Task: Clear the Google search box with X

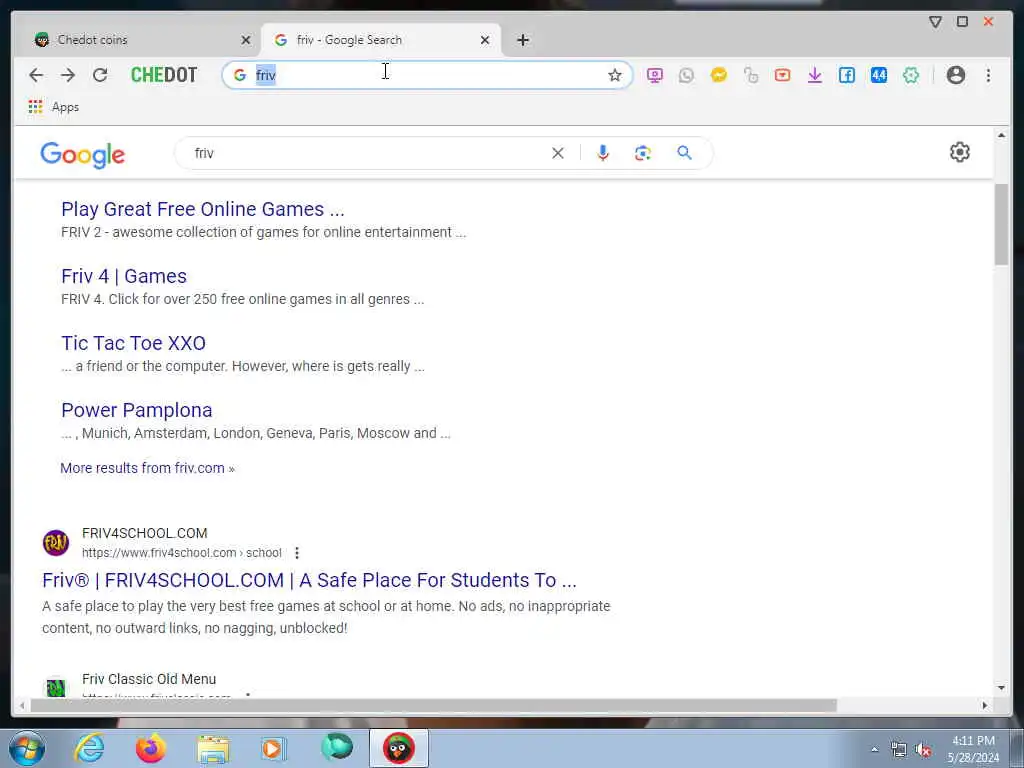Action: tap(558, 153)
